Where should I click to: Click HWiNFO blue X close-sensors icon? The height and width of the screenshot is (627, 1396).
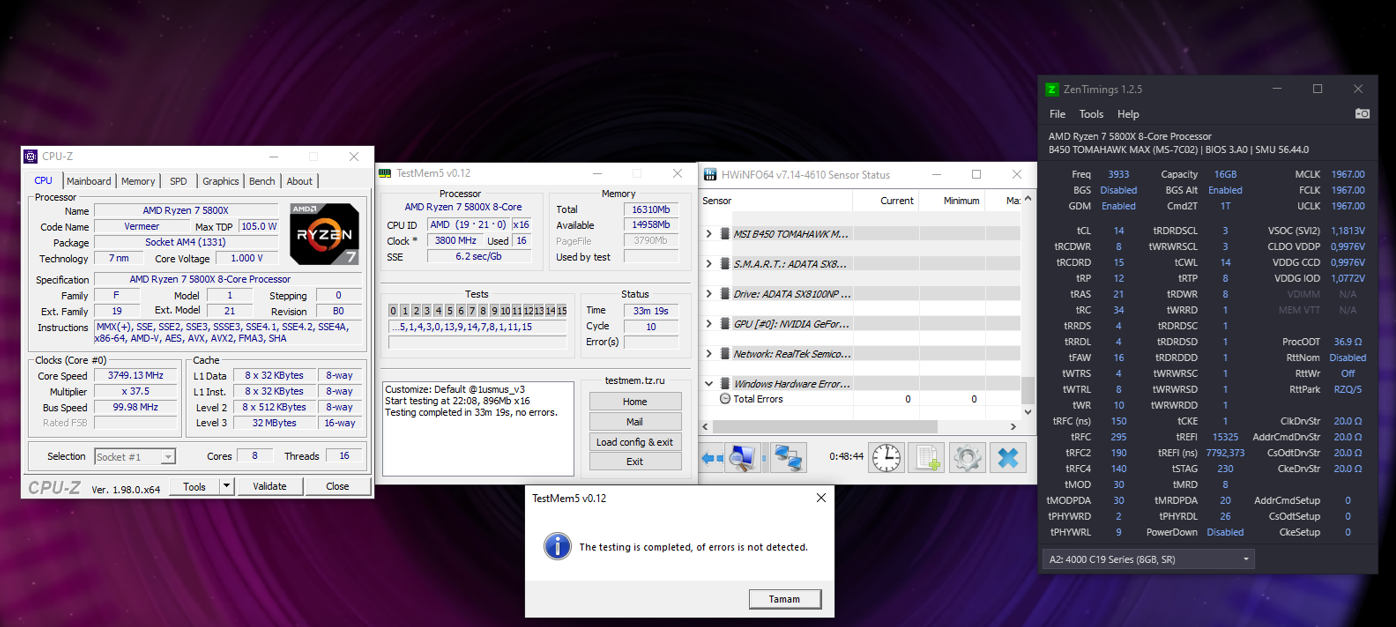click(1008, 457)
